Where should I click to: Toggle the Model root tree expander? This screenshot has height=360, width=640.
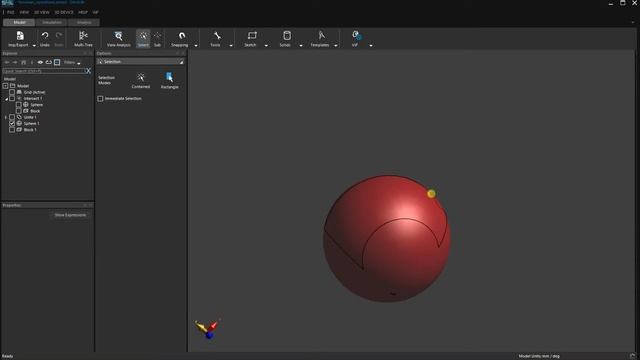[5, 86]
